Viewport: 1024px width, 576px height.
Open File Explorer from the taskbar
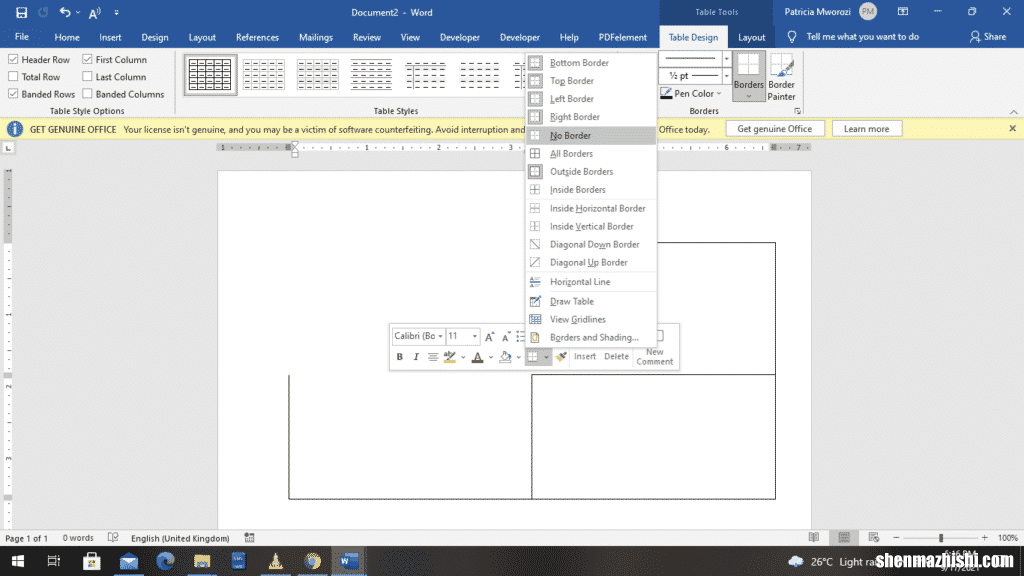tap(202, 561)
